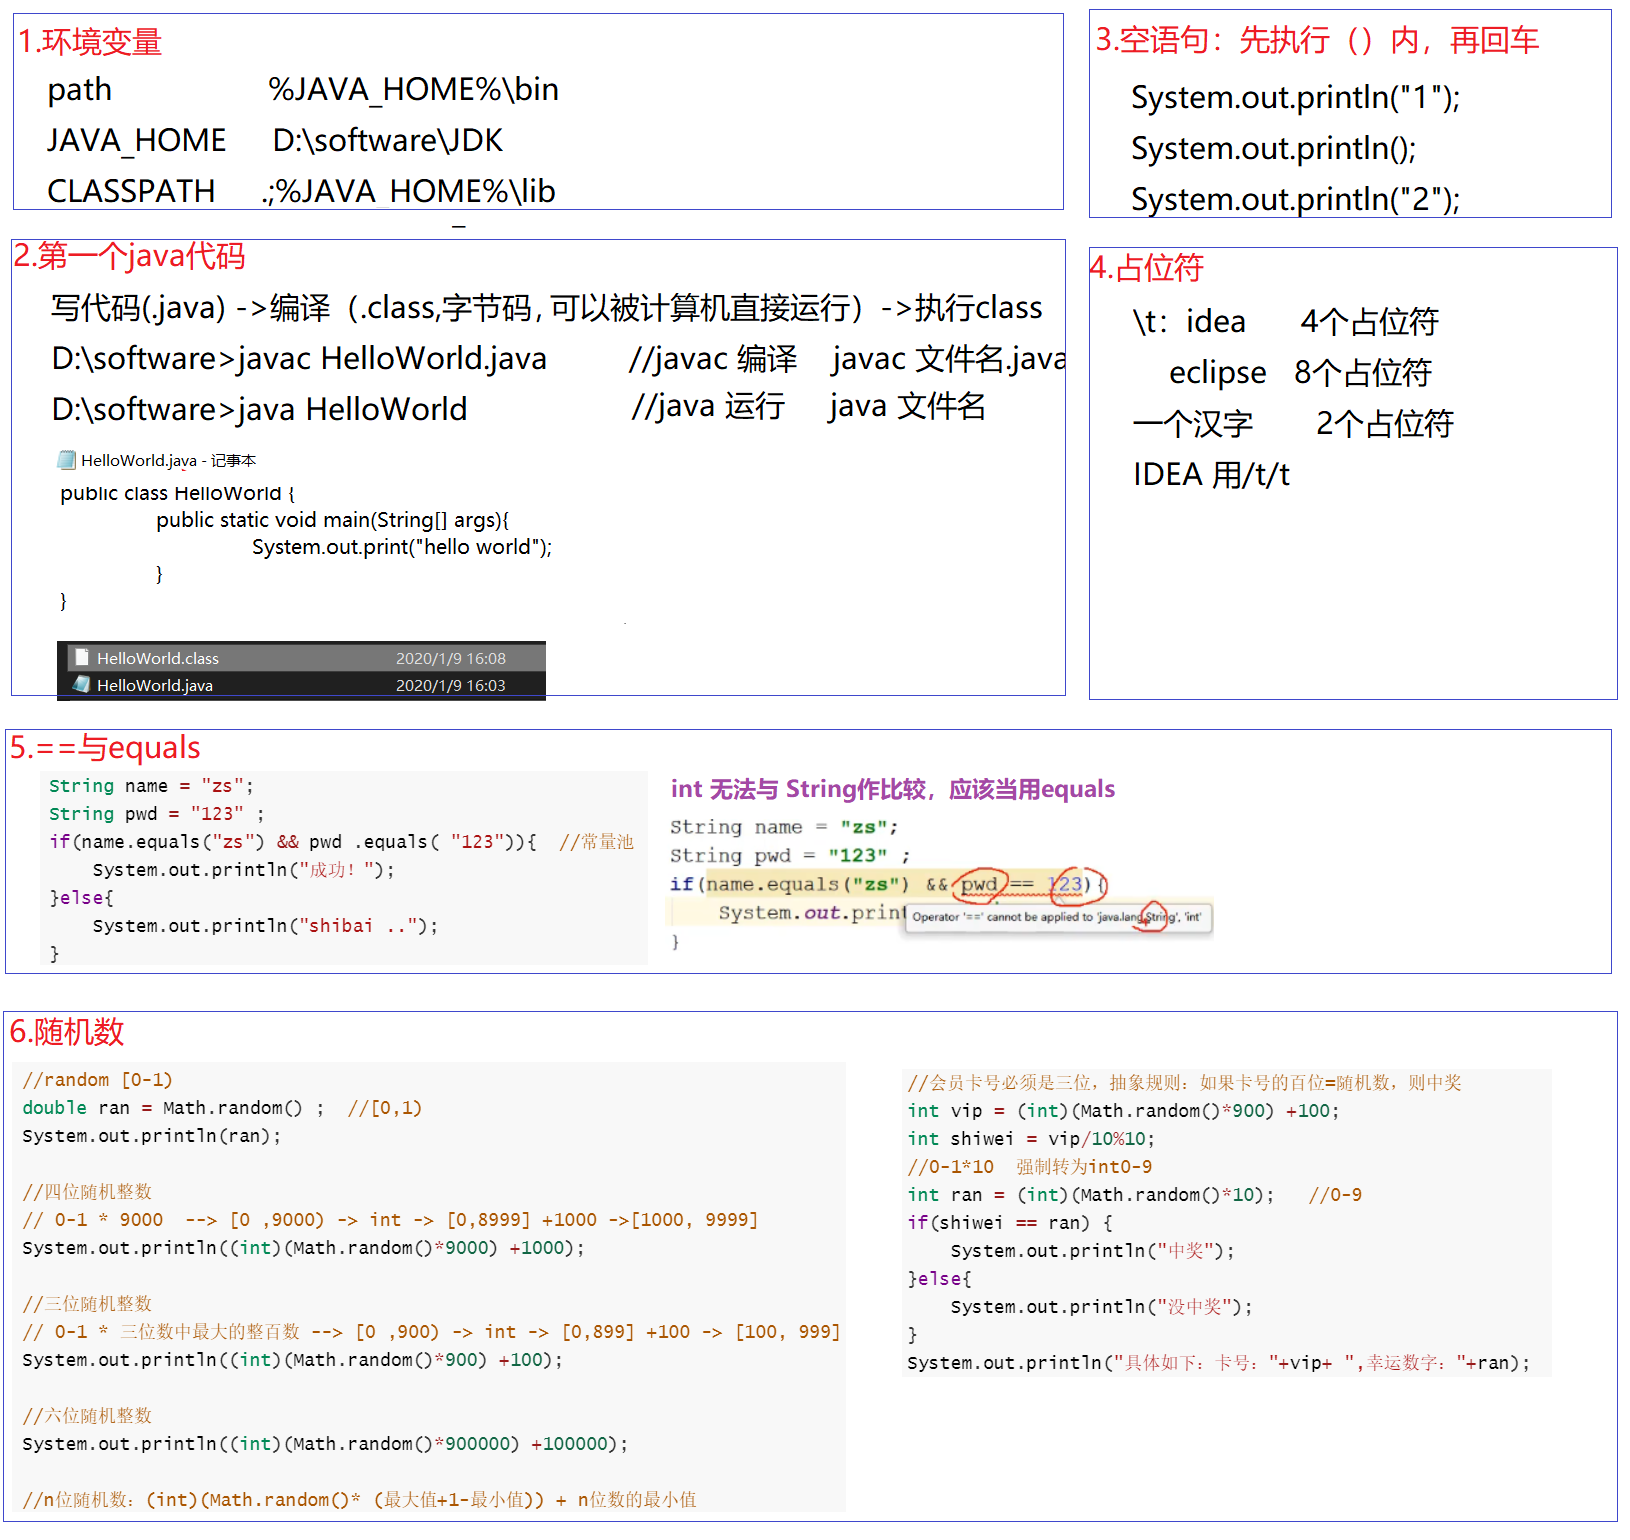Click the '1.环境变量' section heading

[90, 42]
